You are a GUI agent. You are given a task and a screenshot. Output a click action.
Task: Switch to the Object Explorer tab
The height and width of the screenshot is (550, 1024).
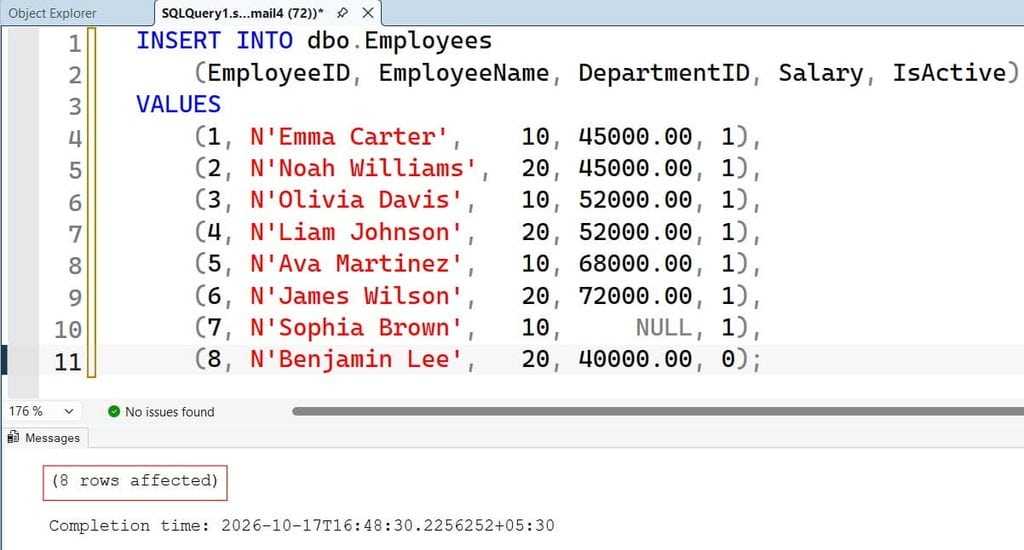(x=52, y=13)
